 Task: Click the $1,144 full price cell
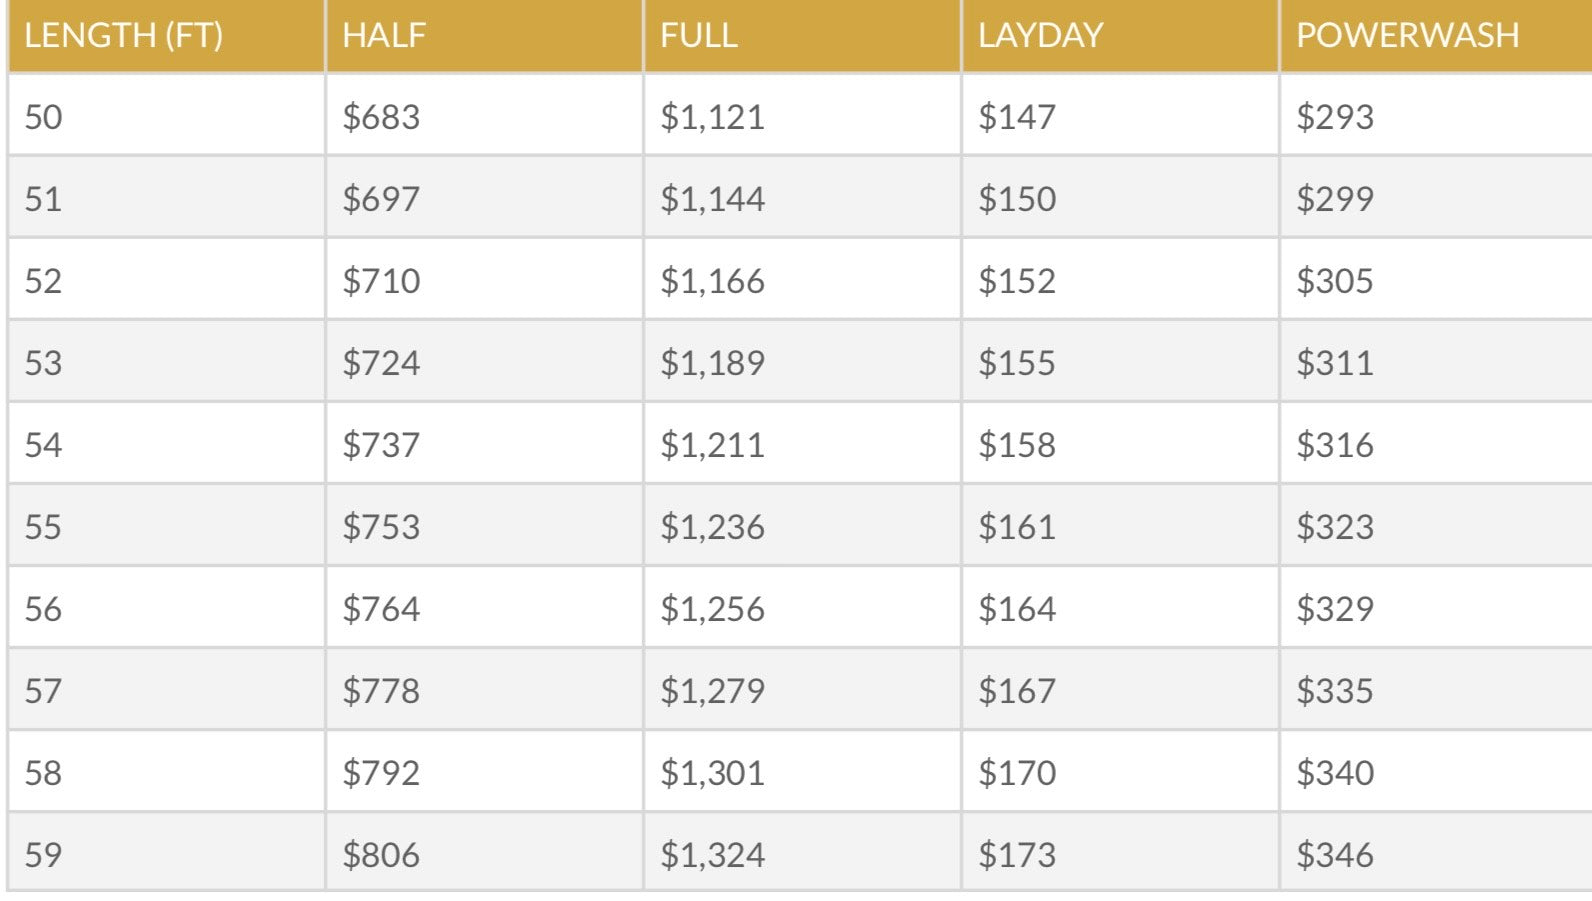tap(712, 199)
